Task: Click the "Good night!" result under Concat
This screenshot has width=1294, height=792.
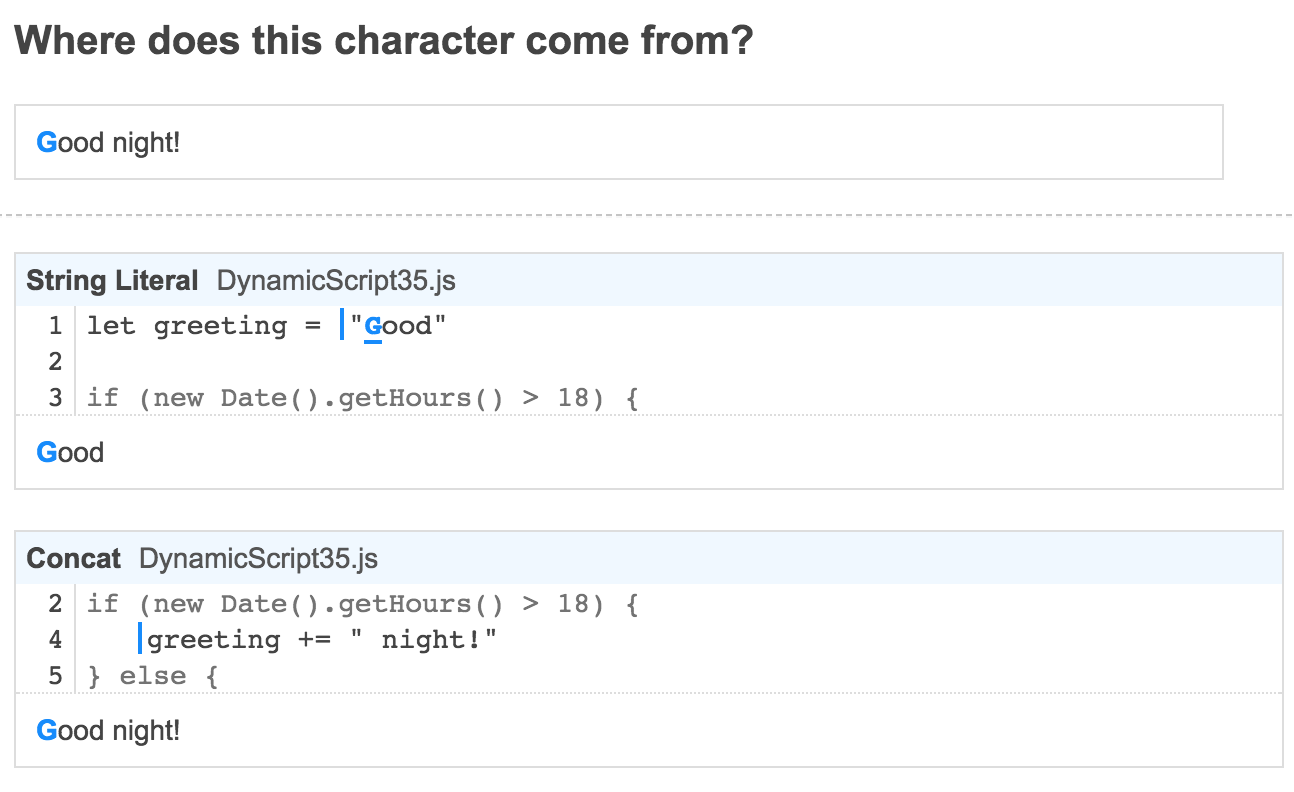Action: pos(108,731)
